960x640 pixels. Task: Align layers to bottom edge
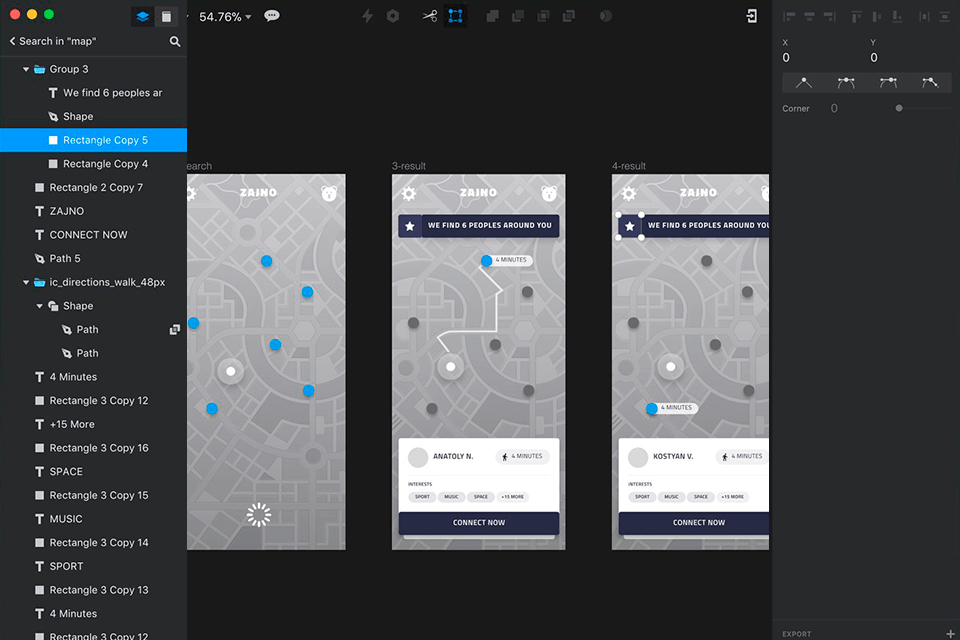click(x=897, y=17)
